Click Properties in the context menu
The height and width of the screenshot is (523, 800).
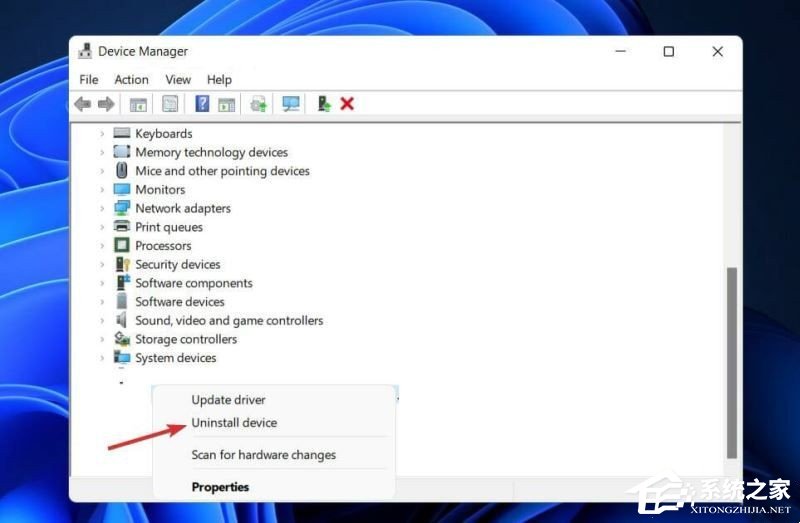(220, 487)
